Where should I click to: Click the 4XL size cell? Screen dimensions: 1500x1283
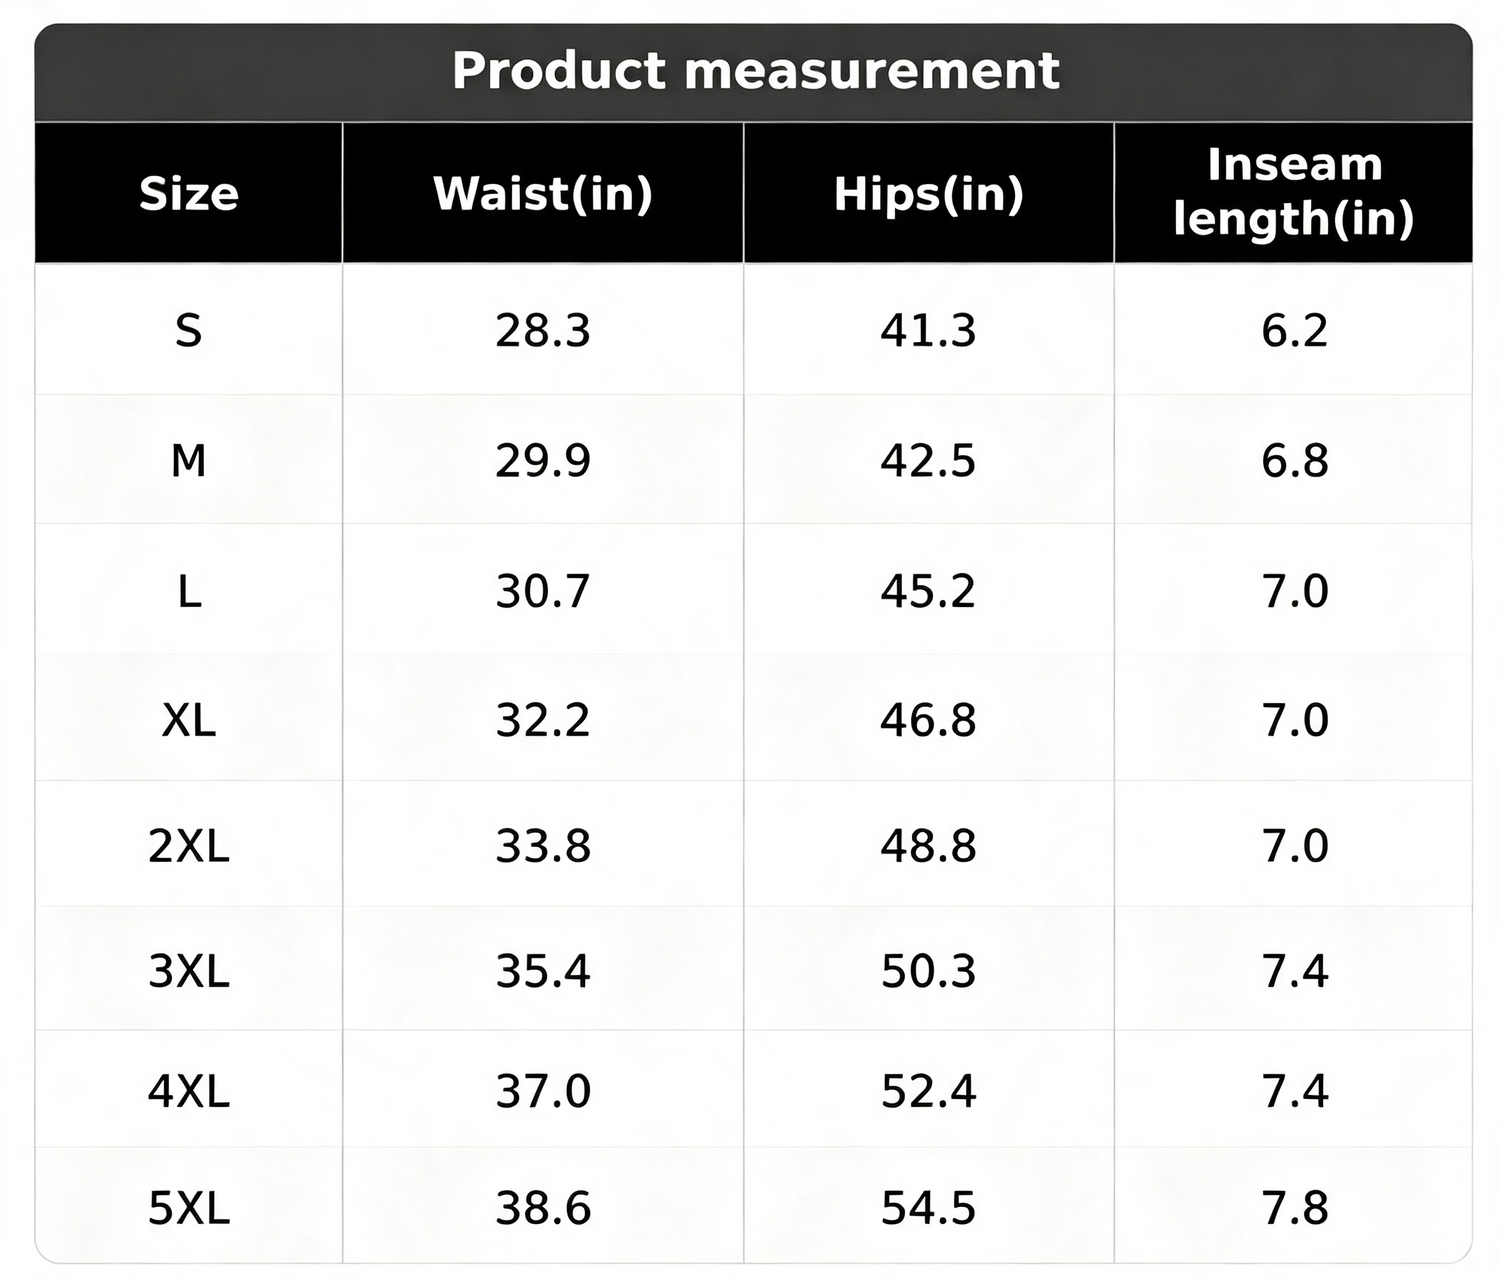[189, 1090]
